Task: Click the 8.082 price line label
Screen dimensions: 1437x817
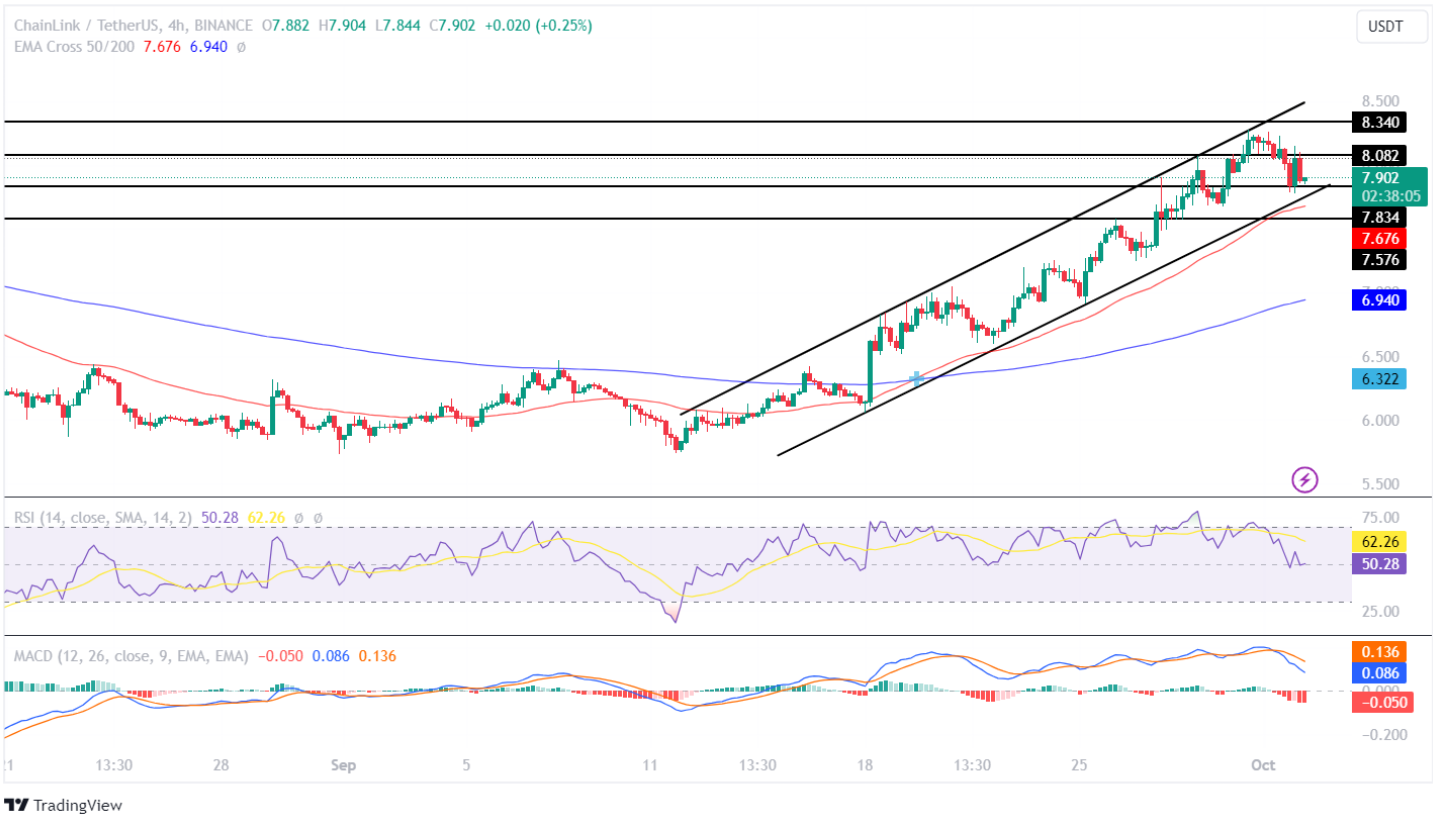Action: (x=1379, y=155)
